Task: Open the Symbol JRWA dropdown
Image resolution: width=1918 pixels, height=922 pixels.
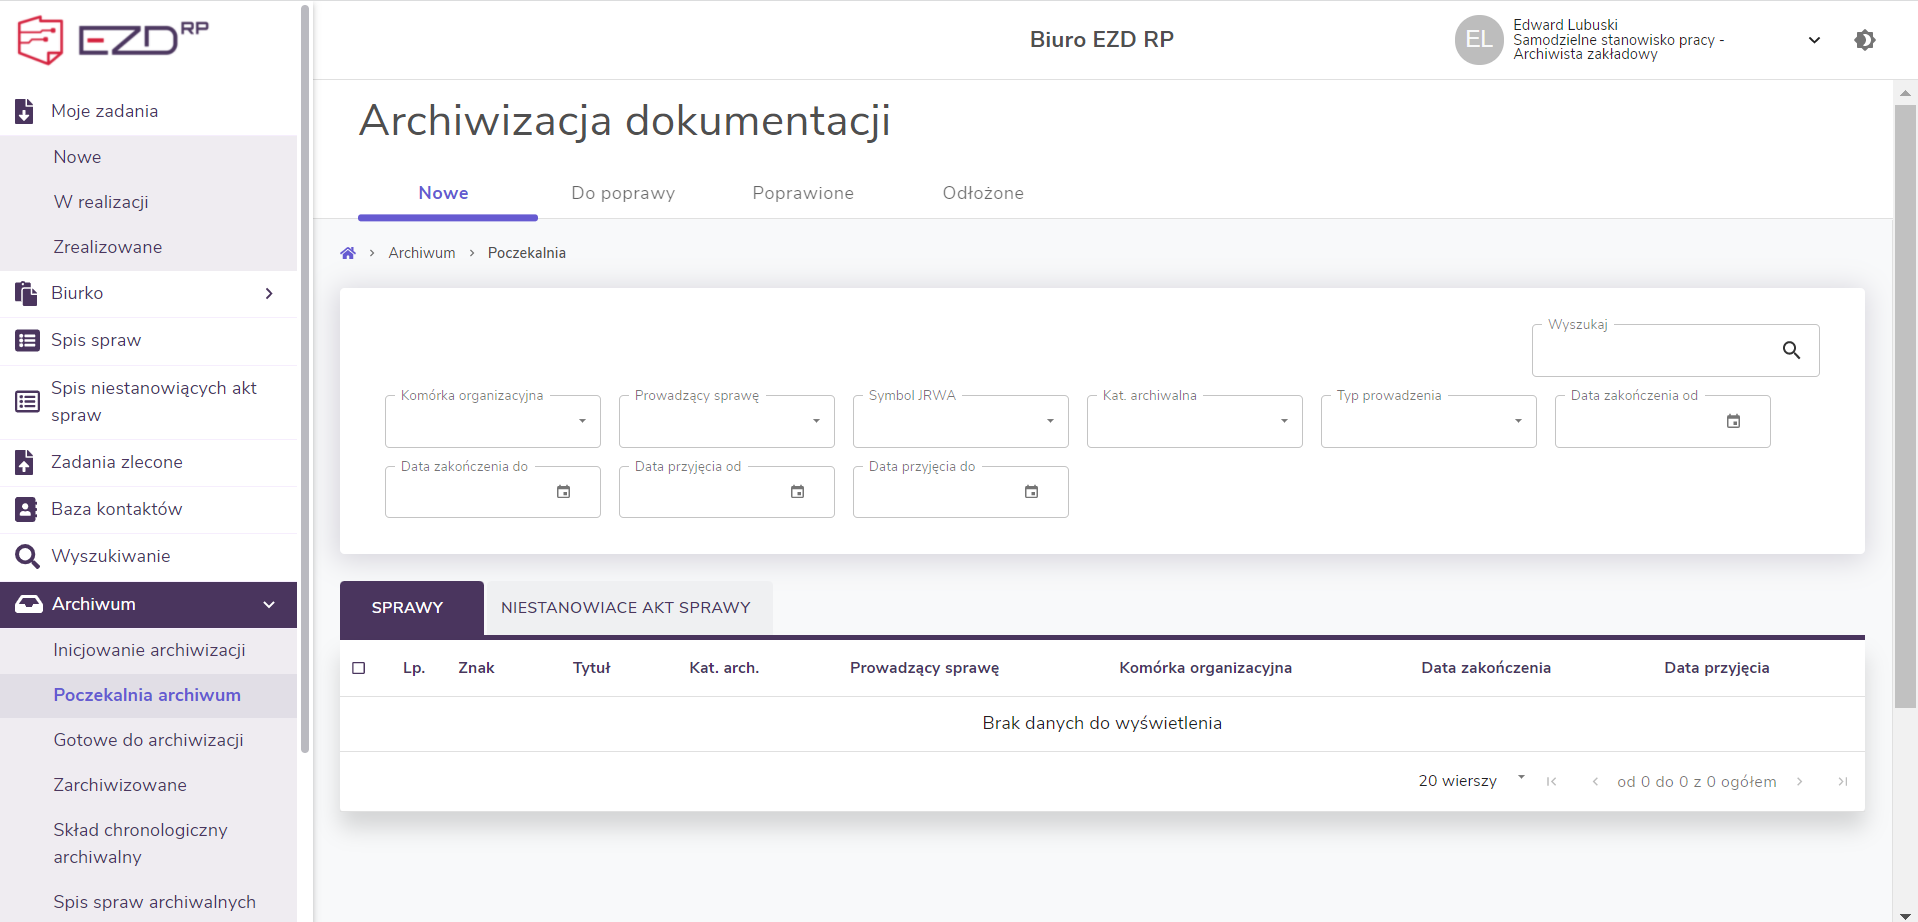Action: pyautogui.click(x=1050, y=421)
